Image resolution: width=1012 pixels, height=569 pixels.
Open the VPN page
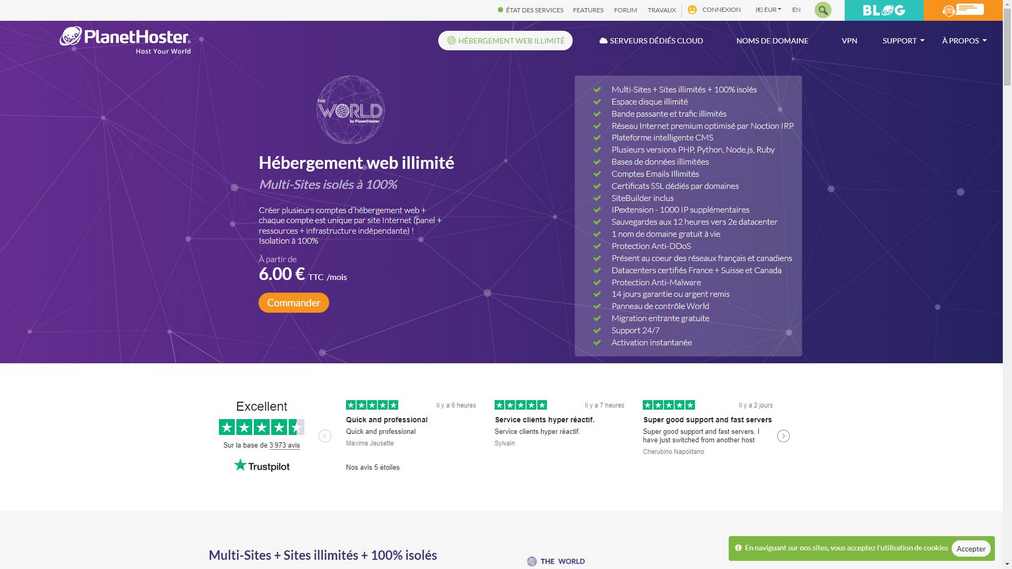tap(849, 41)
